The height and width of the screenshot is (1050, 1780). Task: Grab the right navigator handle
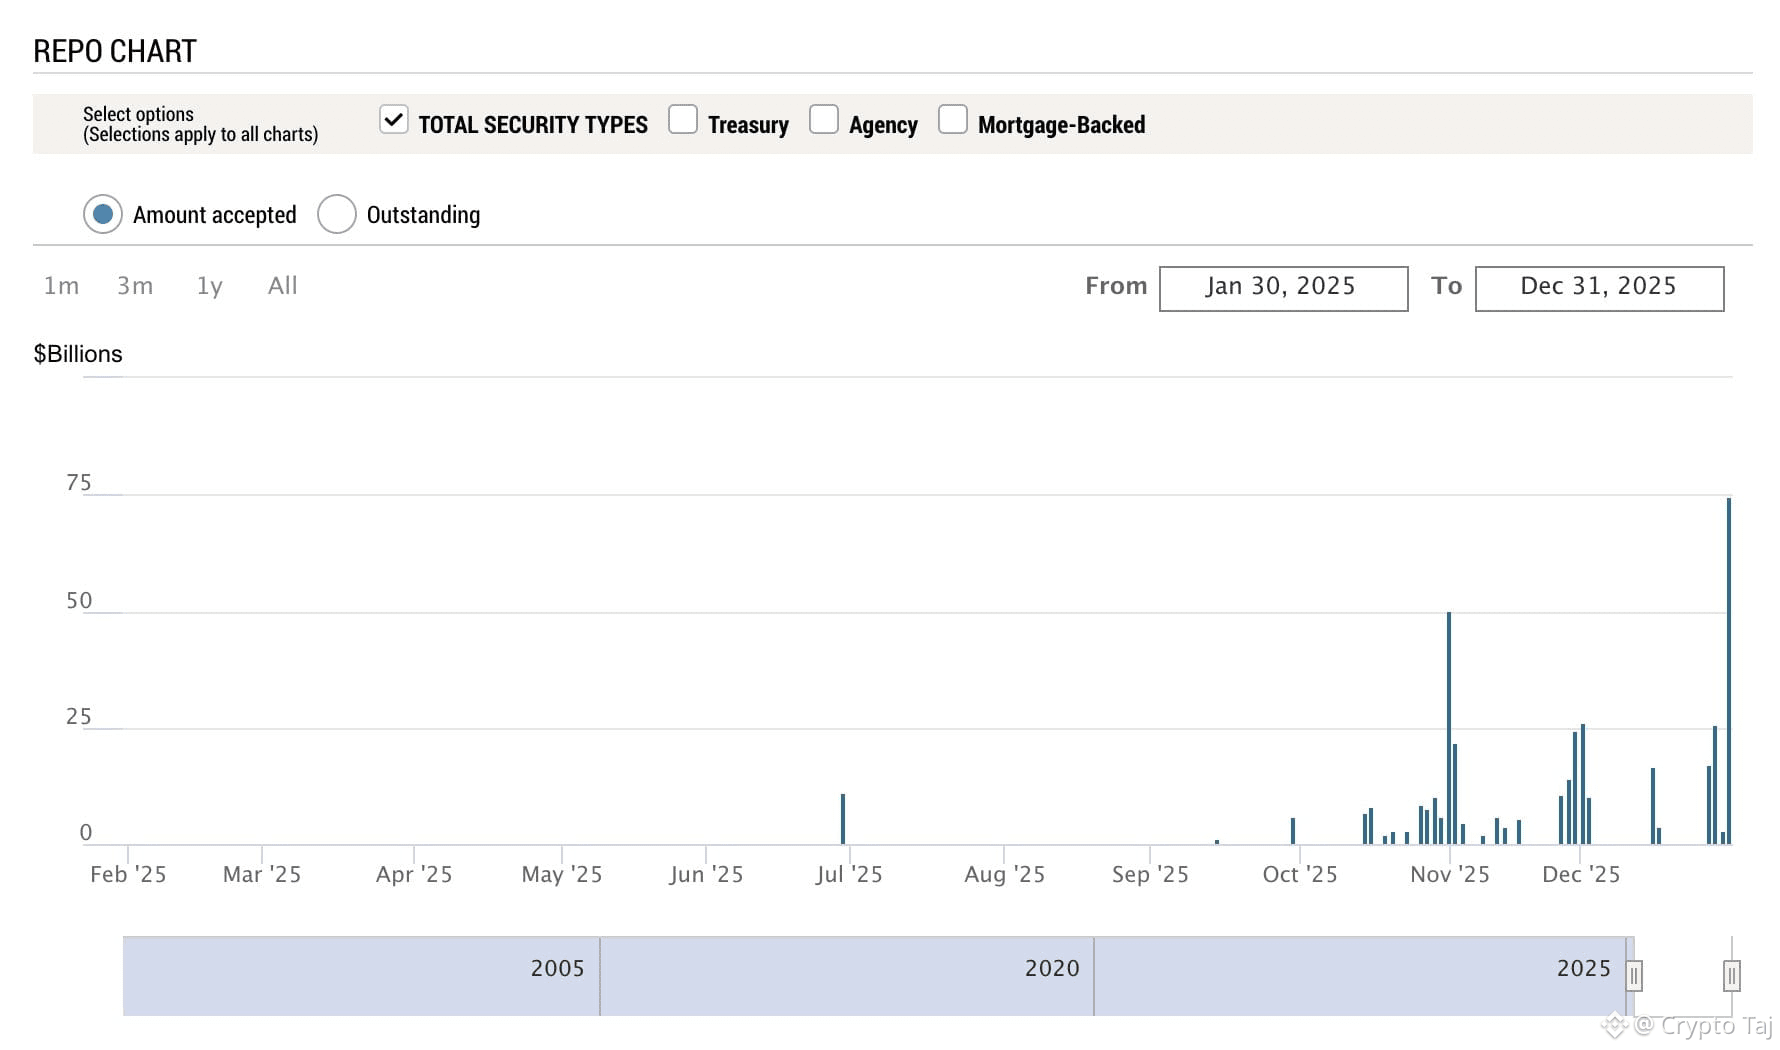click(x=1732, y=975)
